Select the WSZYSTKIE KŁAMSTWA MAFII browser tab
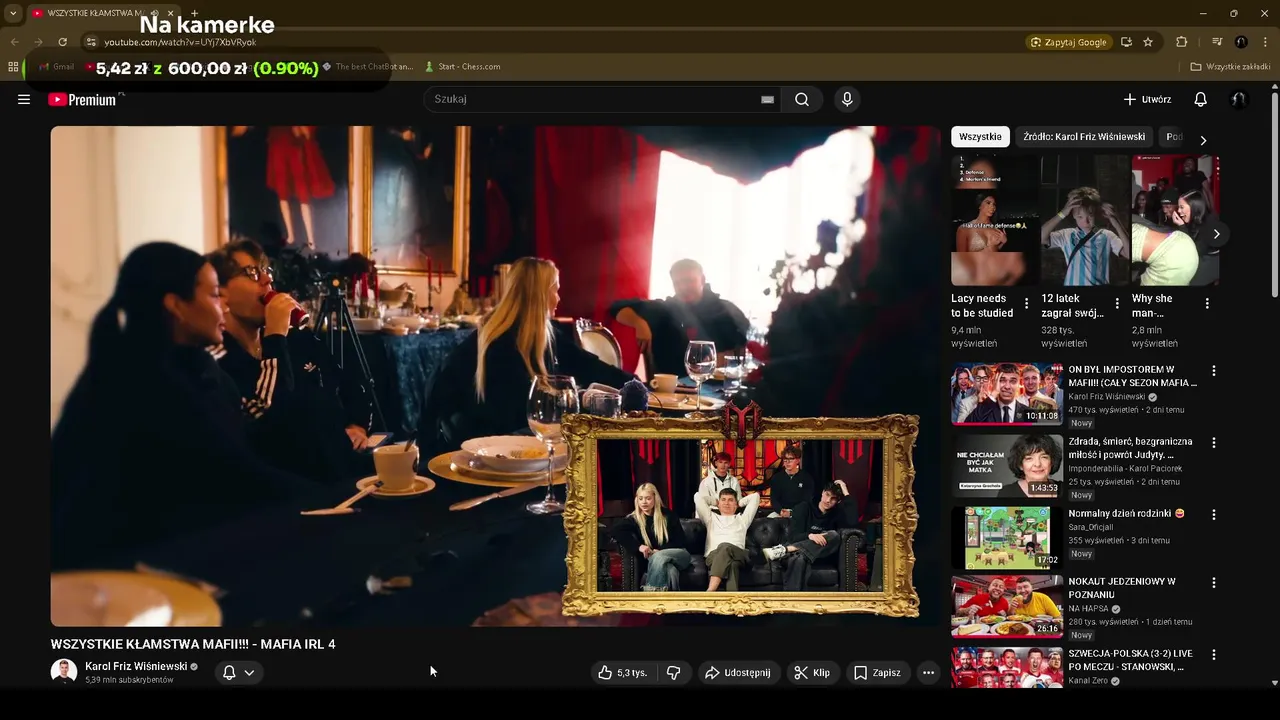1280x720 pixels. [93, 13]
